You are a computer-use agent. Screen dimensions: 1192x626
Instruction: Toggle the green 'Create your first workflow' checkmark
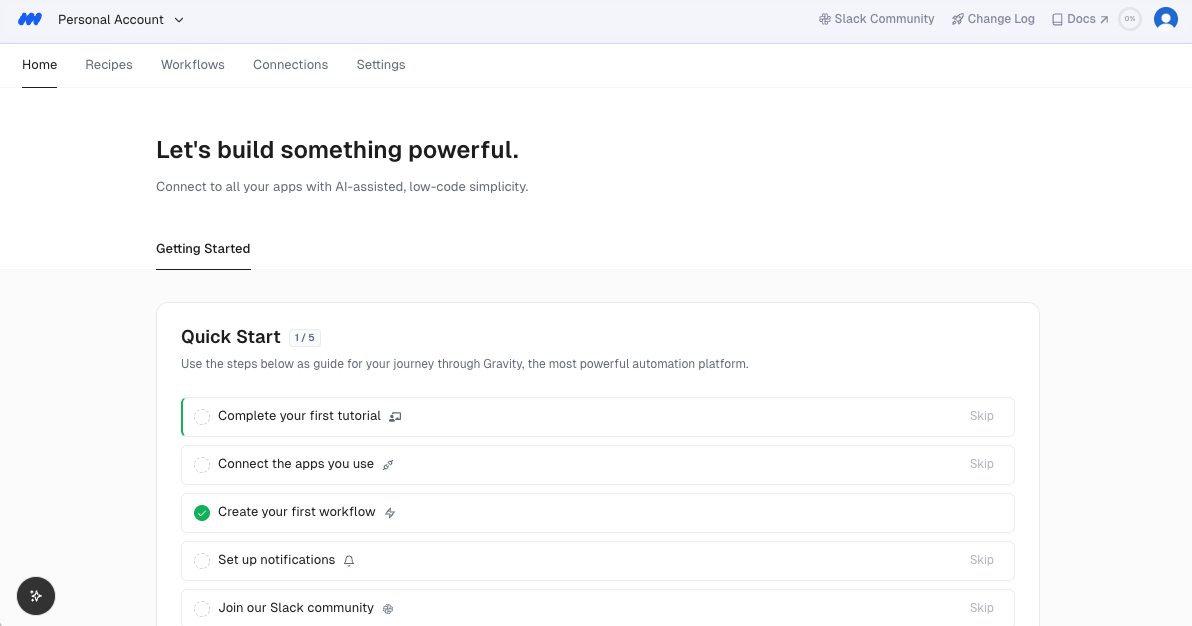[x=201, y=513]
